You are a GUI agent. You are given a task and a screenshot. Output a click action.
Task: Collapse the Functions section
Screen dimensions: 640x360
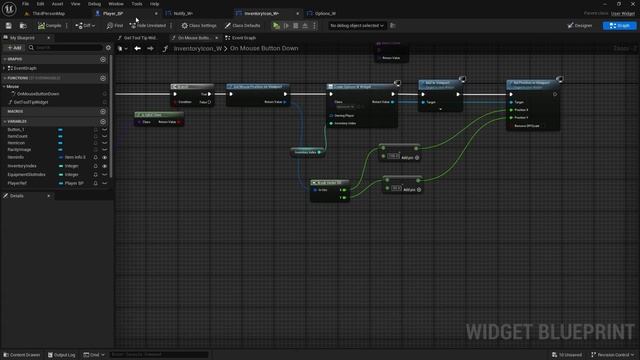tap(5, 78)
